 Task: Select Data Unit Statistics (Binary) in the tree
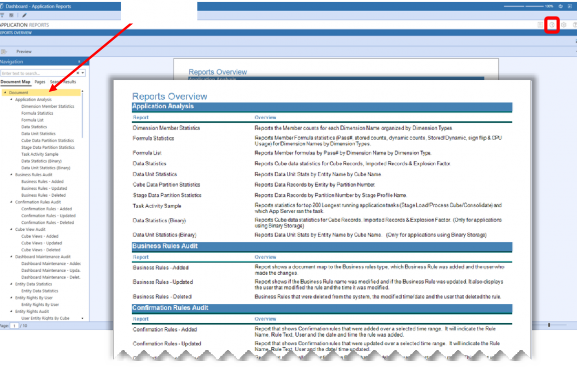pos(46,168)
